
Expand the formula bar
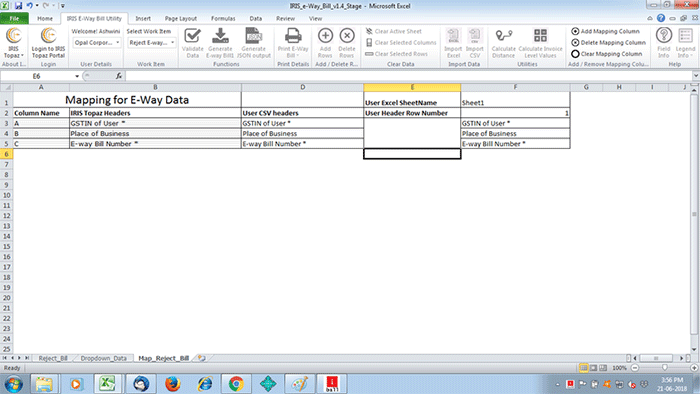tap(696, 76)
